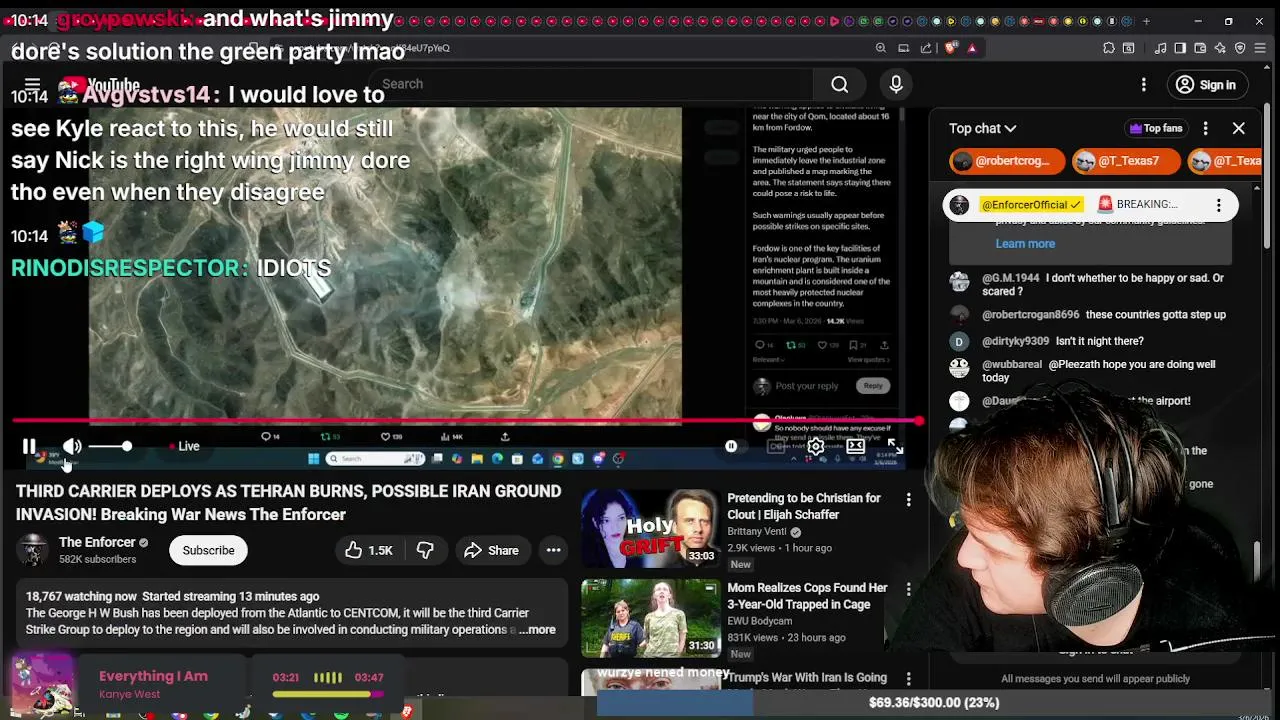Open live chat three-dot options menu
Viewport: 1280px width, 720px height.
point(1206,128)
